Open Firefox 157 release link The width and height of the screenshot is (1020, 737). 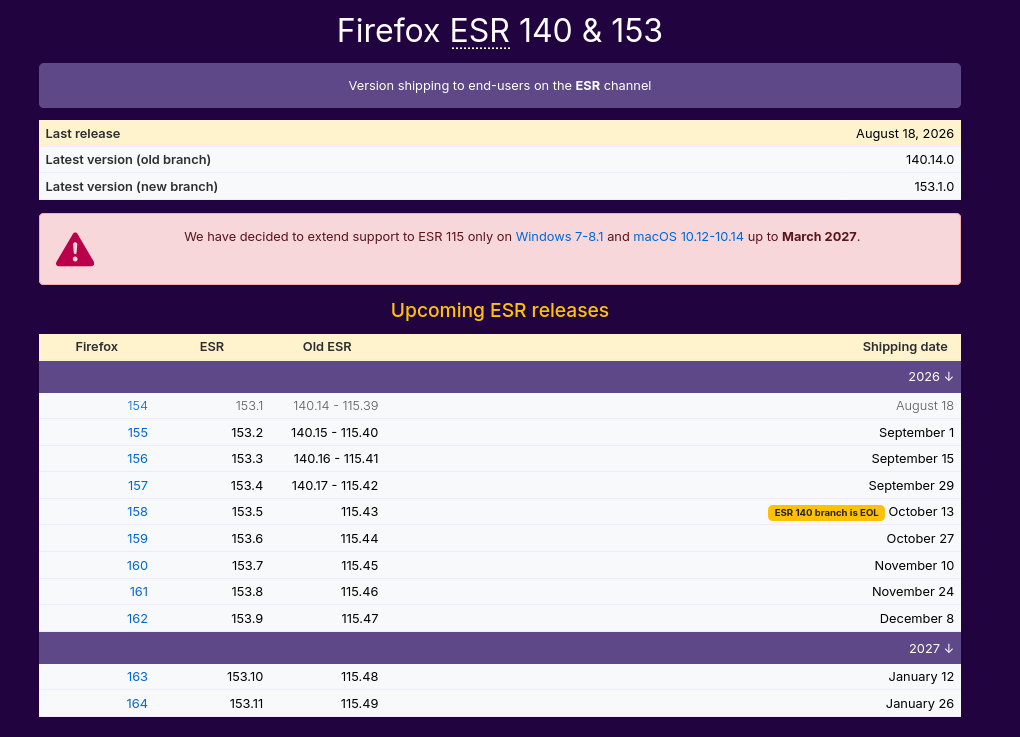click(x=137, y=486)
